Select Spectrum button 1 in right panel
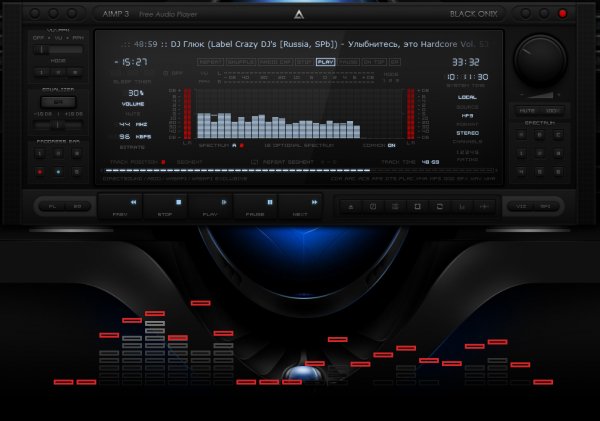This screenshot has height=421, width=600. click(521, 153)
